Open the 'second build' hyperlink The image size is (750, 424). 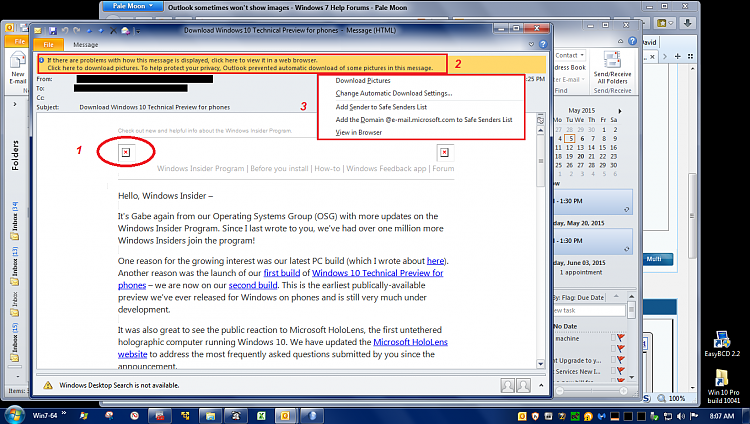click(253, 285)
